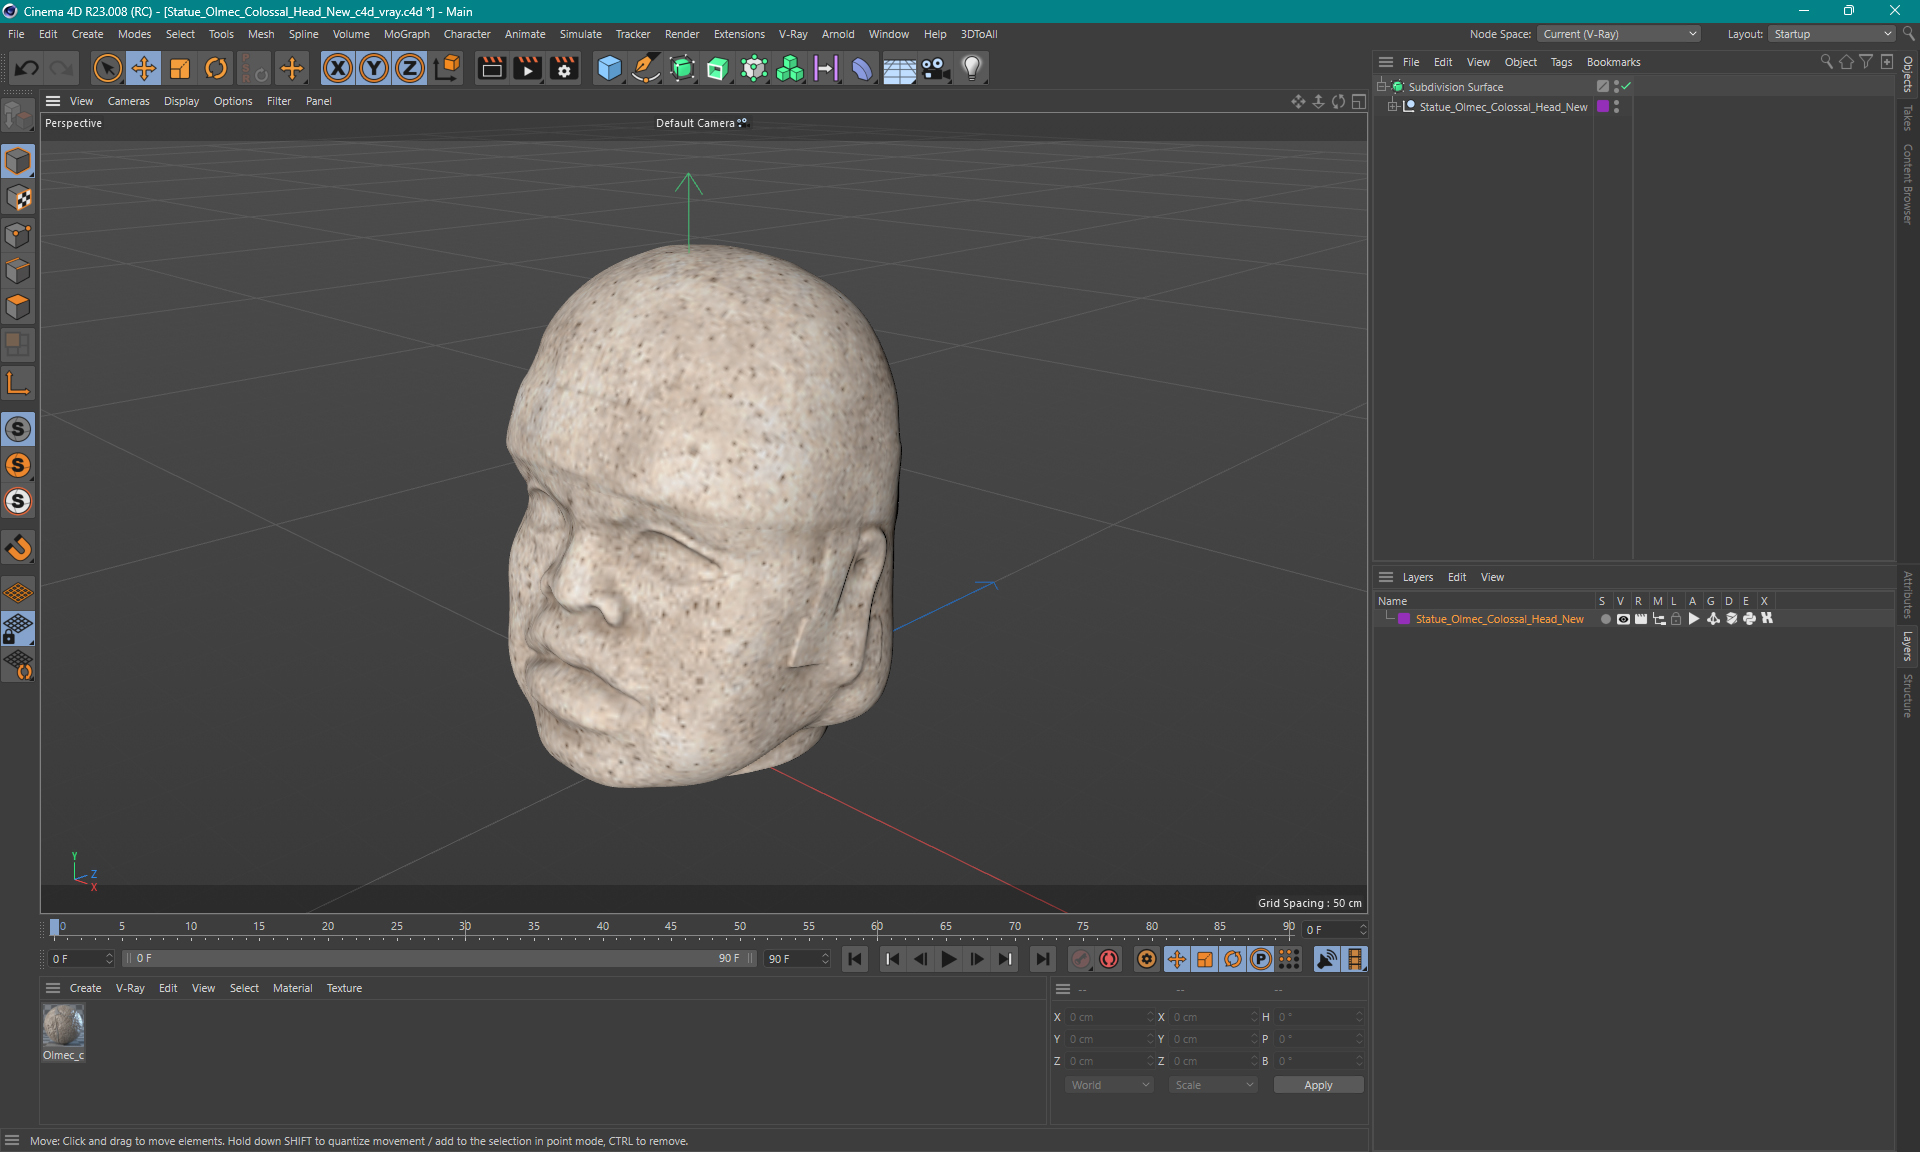Activate the Move tool
The image size is (1920, 1152).
point(143,68)
